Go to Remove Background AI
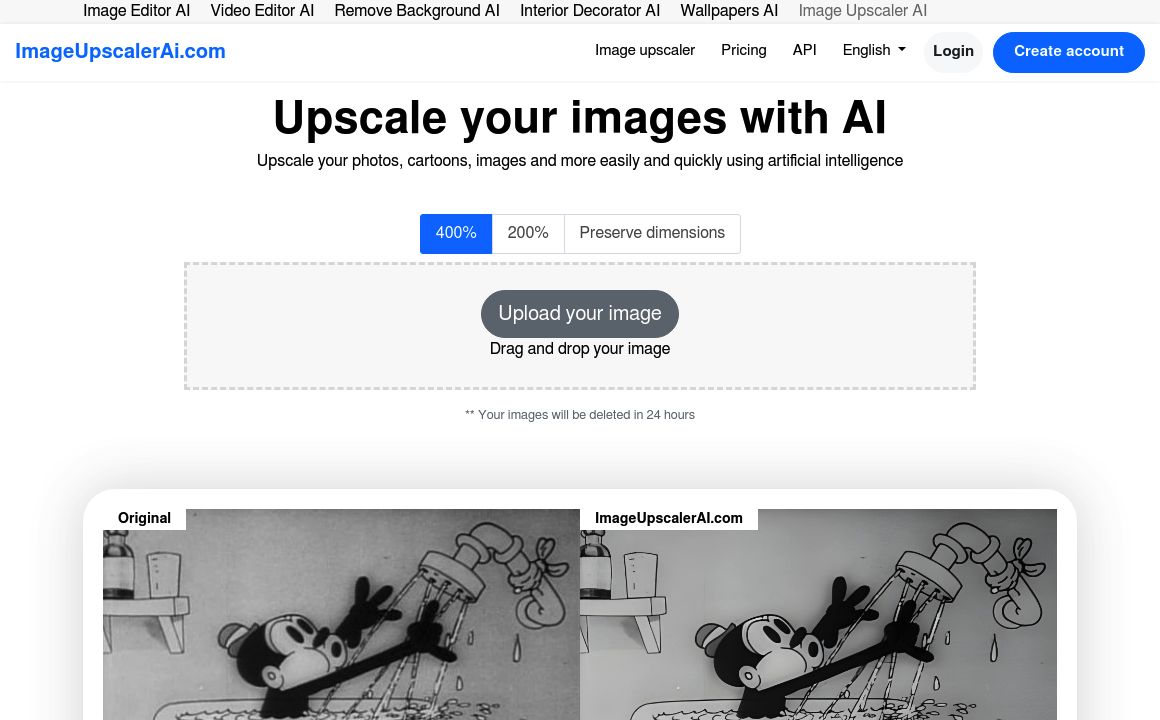The height and width of the screenshot is (720, 1160). pos(417,11)
